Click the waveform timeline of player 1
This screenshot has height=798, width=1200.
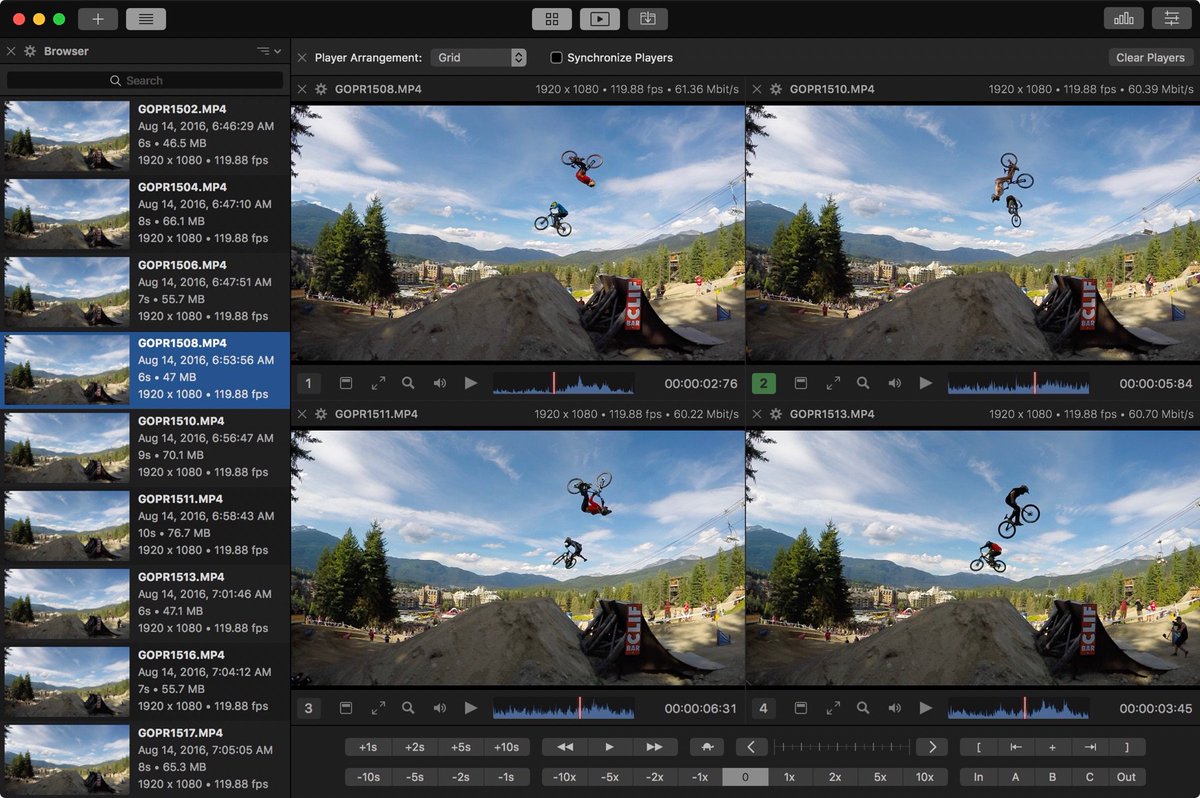click(563, 384)
